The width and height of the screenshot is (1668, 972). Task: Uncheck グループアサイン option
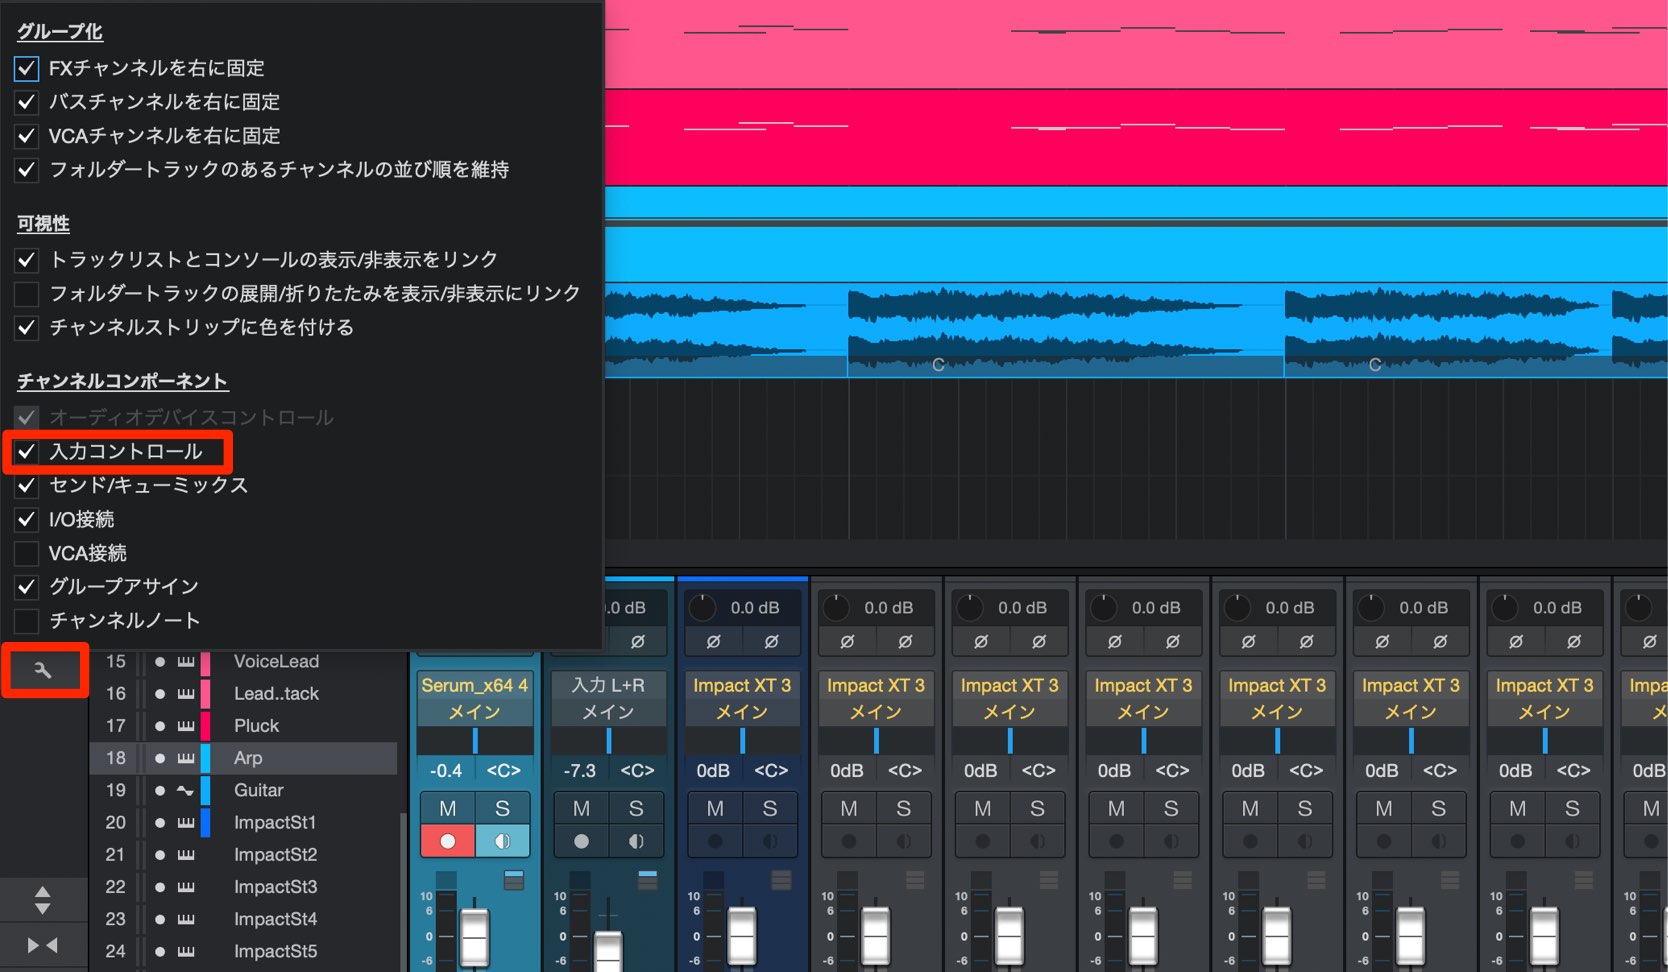coord(27,587)
